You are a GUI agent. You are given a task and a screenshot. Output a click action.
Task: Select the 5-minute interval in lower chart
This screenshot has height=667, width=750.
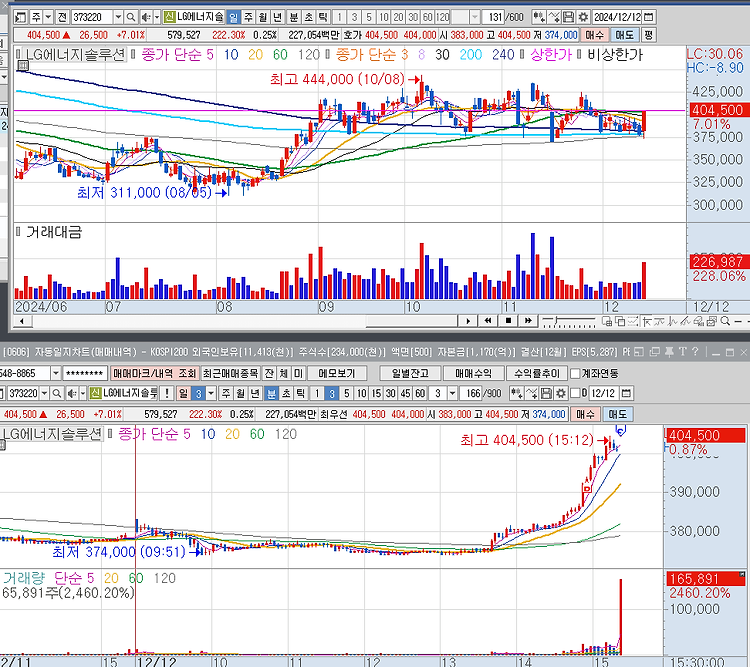346,393
